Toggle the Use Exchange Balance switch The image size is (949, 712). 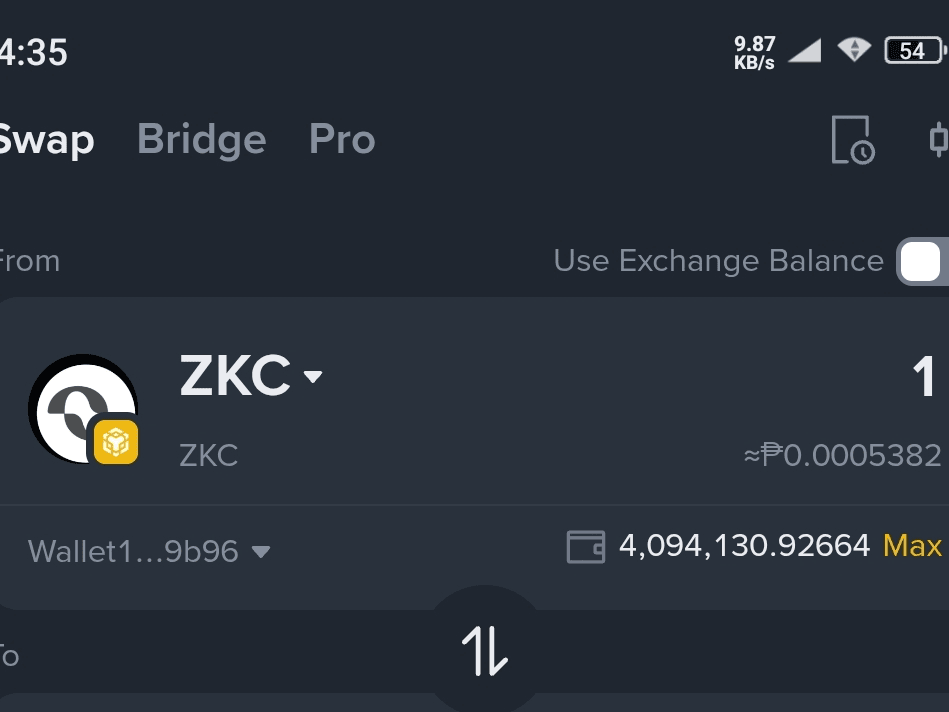coord(923,261)
